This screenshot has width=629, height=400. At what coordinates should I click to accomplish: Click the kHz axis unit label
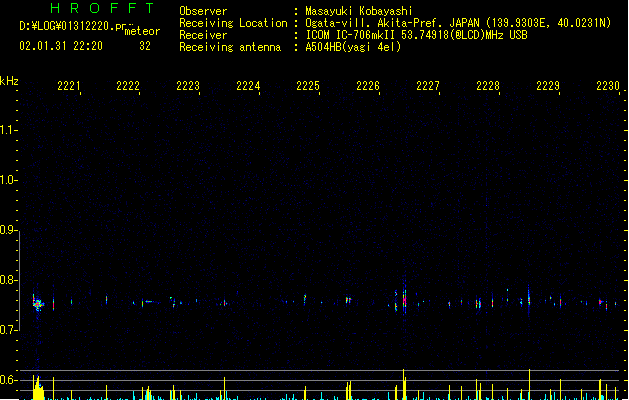point(9,81)
